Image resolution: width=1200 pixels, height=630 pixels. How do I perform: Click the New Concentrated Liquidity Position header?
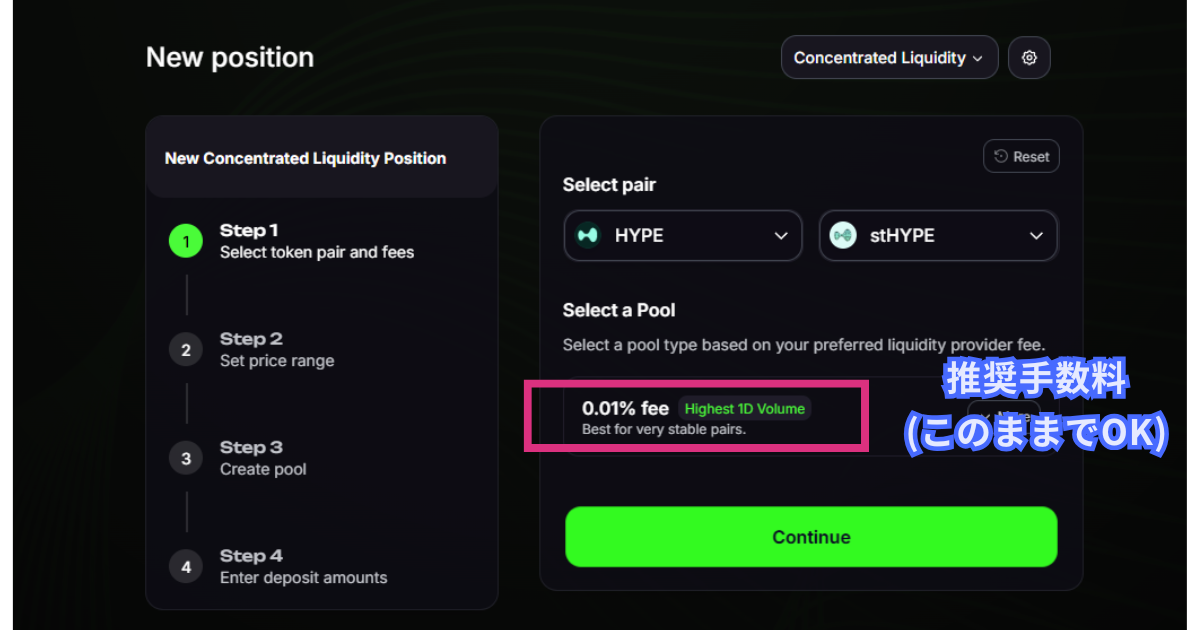click(305, 158)
